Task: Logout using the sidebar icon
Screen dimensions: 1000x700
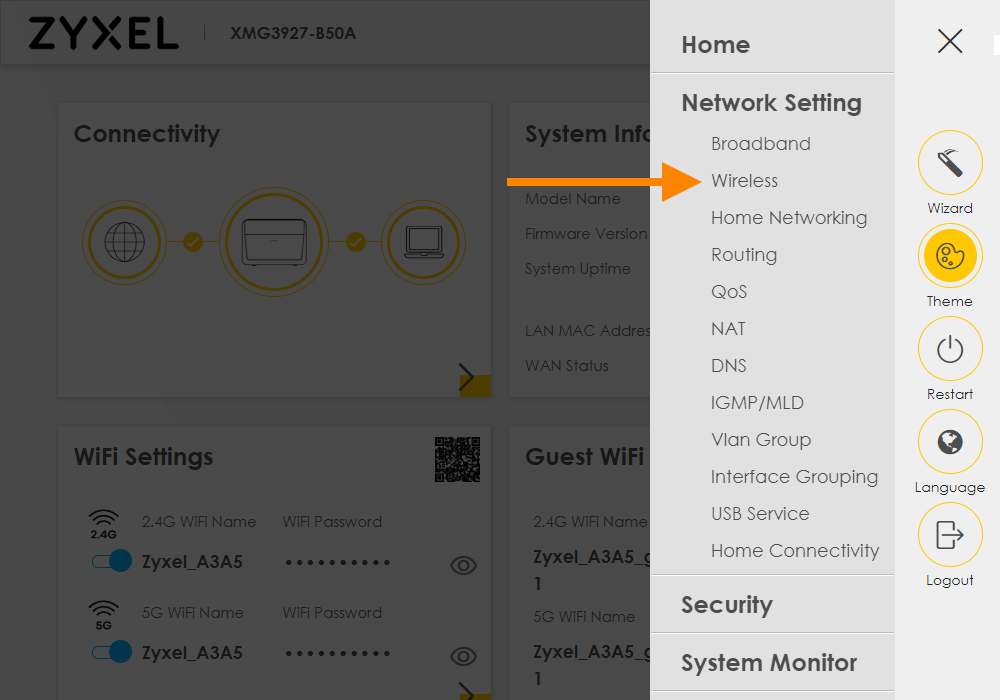Action: (x=950, y=534)
